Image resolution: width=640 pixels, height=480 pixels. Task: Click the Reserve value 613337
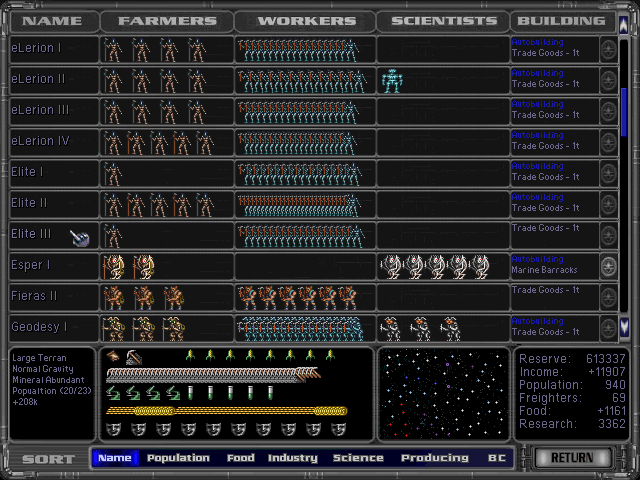(x=606, y=359)
